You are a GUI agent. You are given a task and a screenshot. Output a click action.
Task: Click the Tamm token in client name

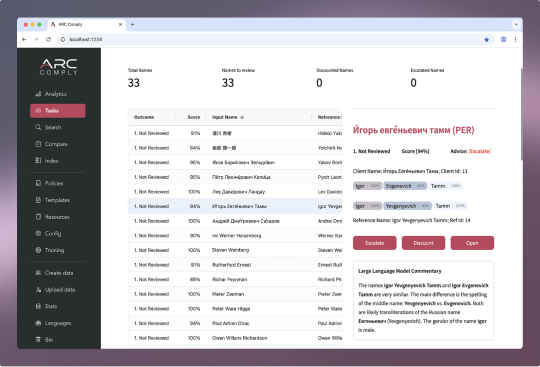tap(446, 186)
